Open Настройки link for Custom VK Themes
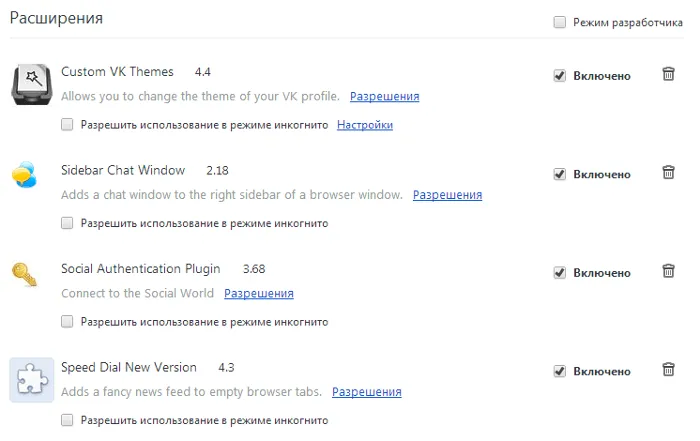The height and width of the screenshot is (441, 700). coord(365,125)
